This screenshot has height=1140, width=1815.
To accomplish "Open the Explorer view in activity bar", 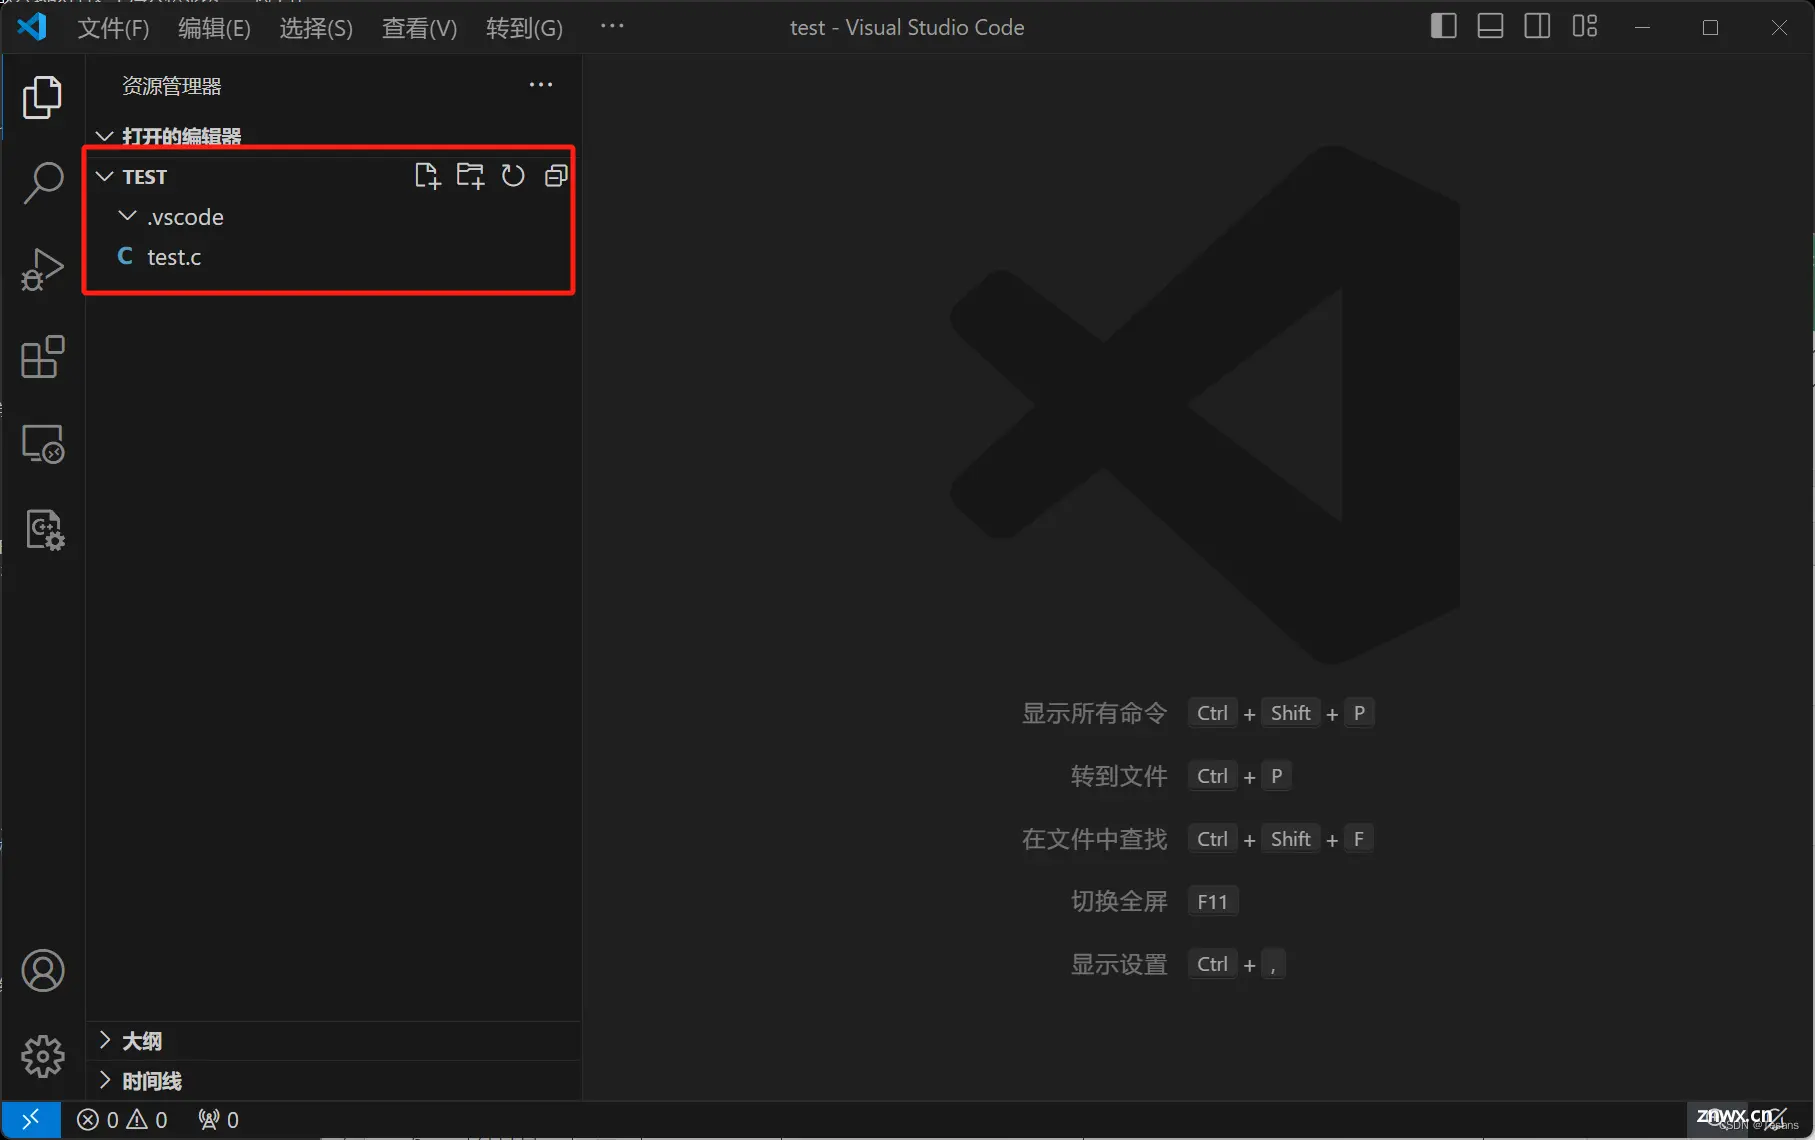I will (42, 97).
